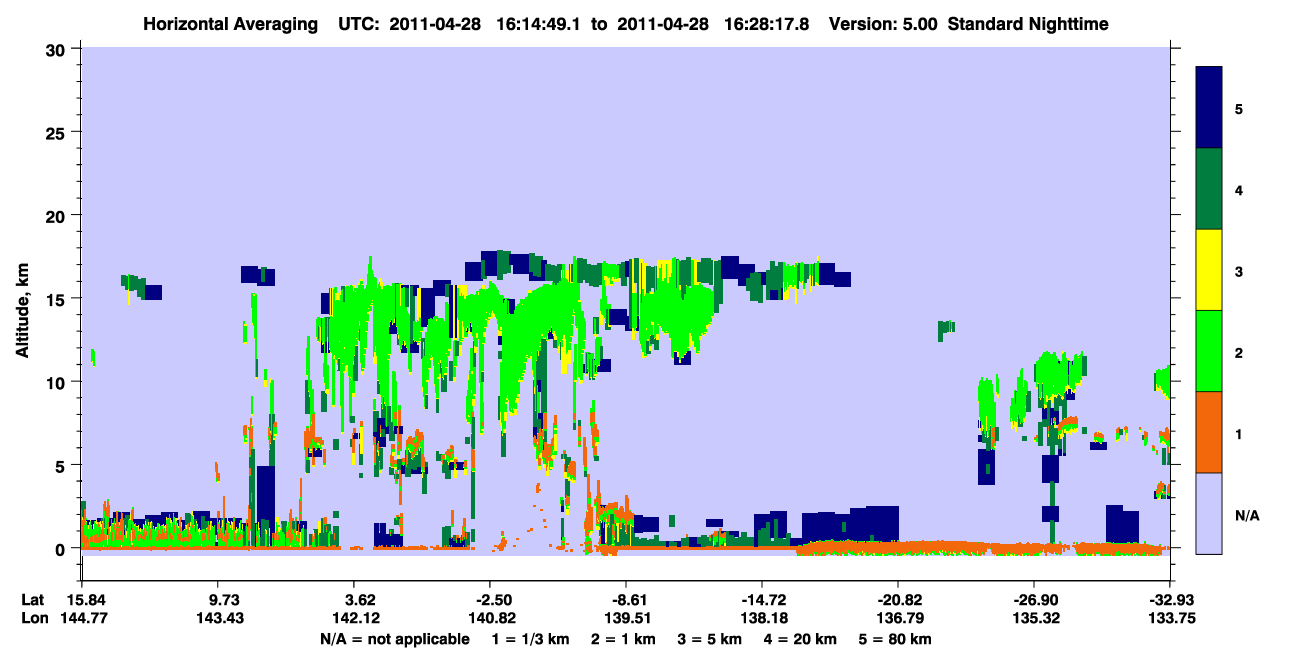Click latitude value 3.62
Image resolution: width=1300 pixels, height=667 pixels.
click(360, 600)
